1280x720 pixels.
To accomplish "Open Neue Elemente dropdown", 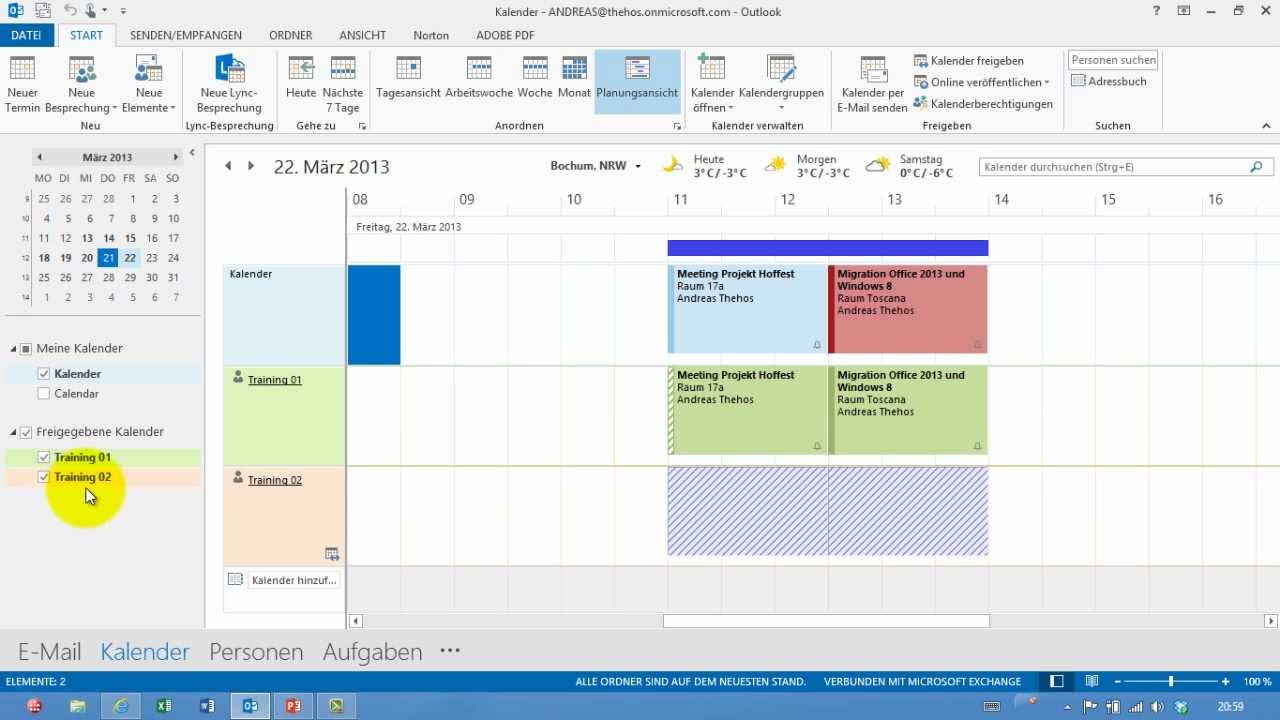I will 148,85.
